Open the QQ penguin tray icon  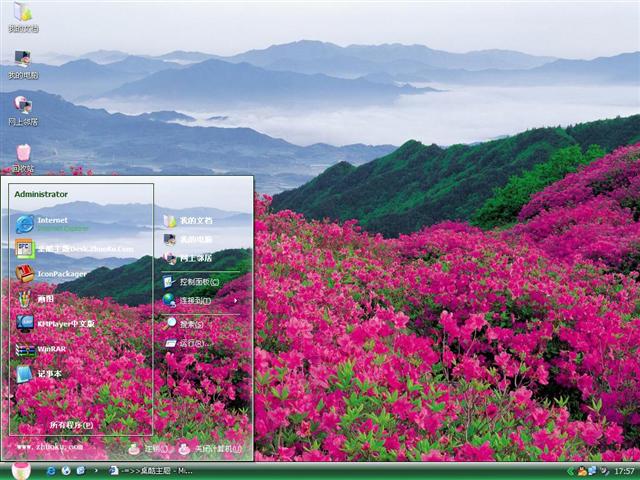coord(582,471)
